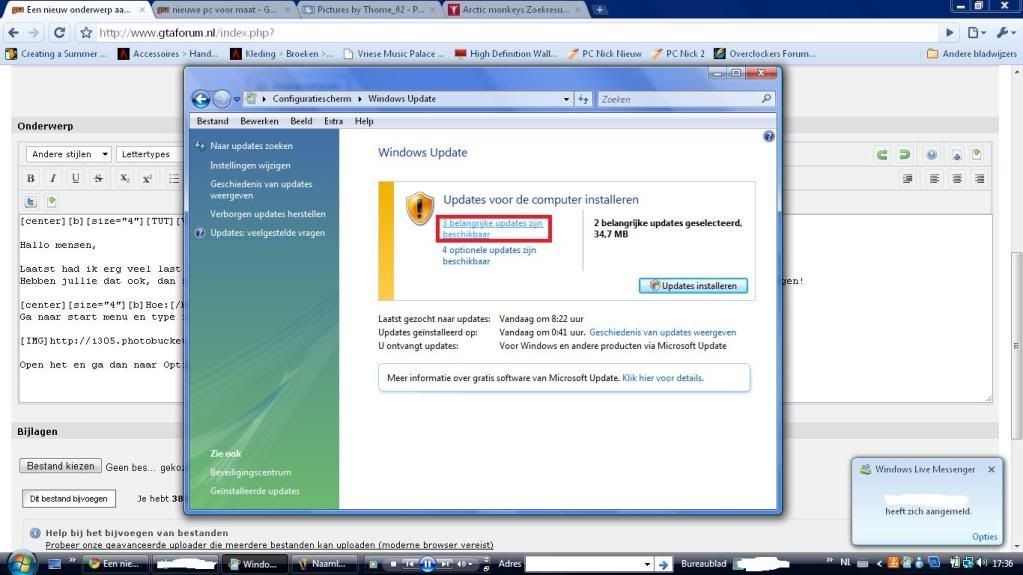
Task: Toggle underline formatting in the forum editor
Action: pyautogui.click(x=76, y=178)
